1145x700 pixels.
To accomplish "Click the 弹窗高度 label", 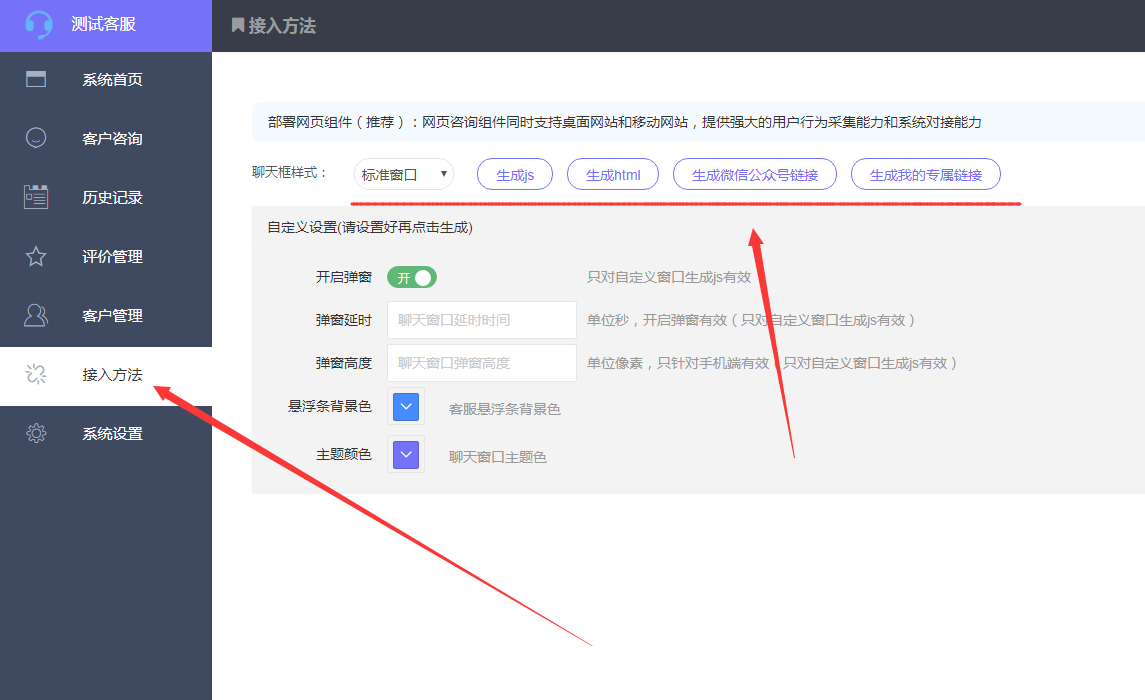I will point(343,363).
